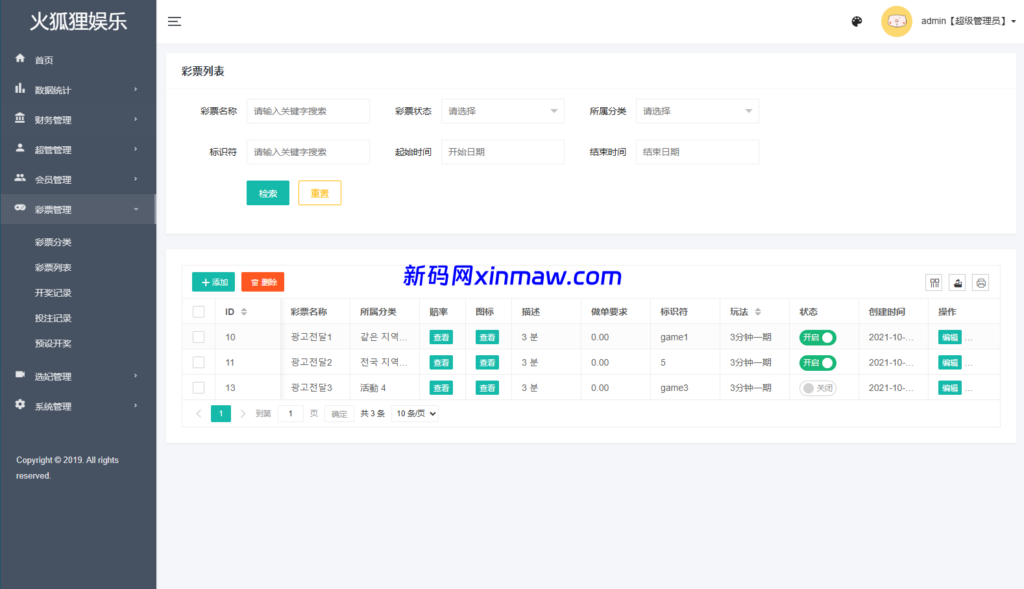Enable the status switch for game3
Viewport: 1024px width, 589px height.
(x=818, y=388)
